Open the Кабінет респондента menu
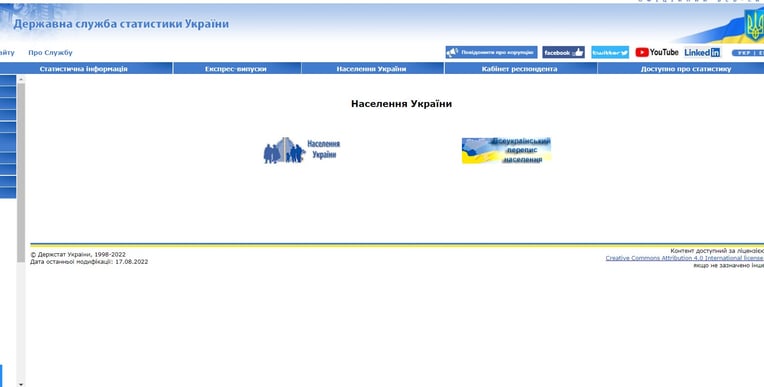 coord(520,69)
